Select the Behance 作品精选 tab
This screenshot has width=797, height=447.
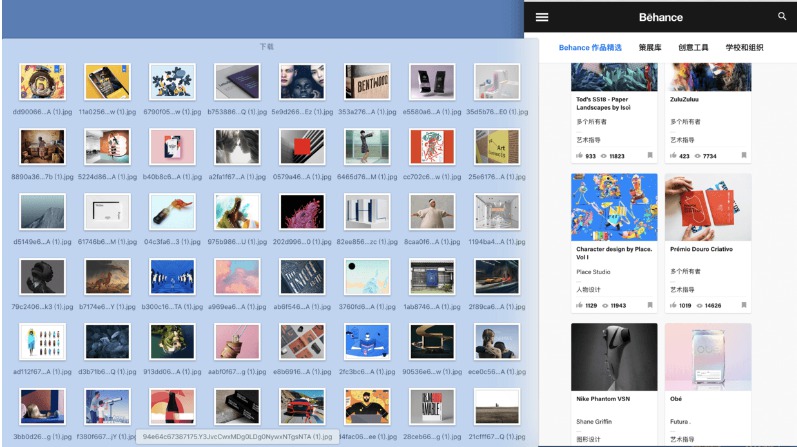point(590,47)
